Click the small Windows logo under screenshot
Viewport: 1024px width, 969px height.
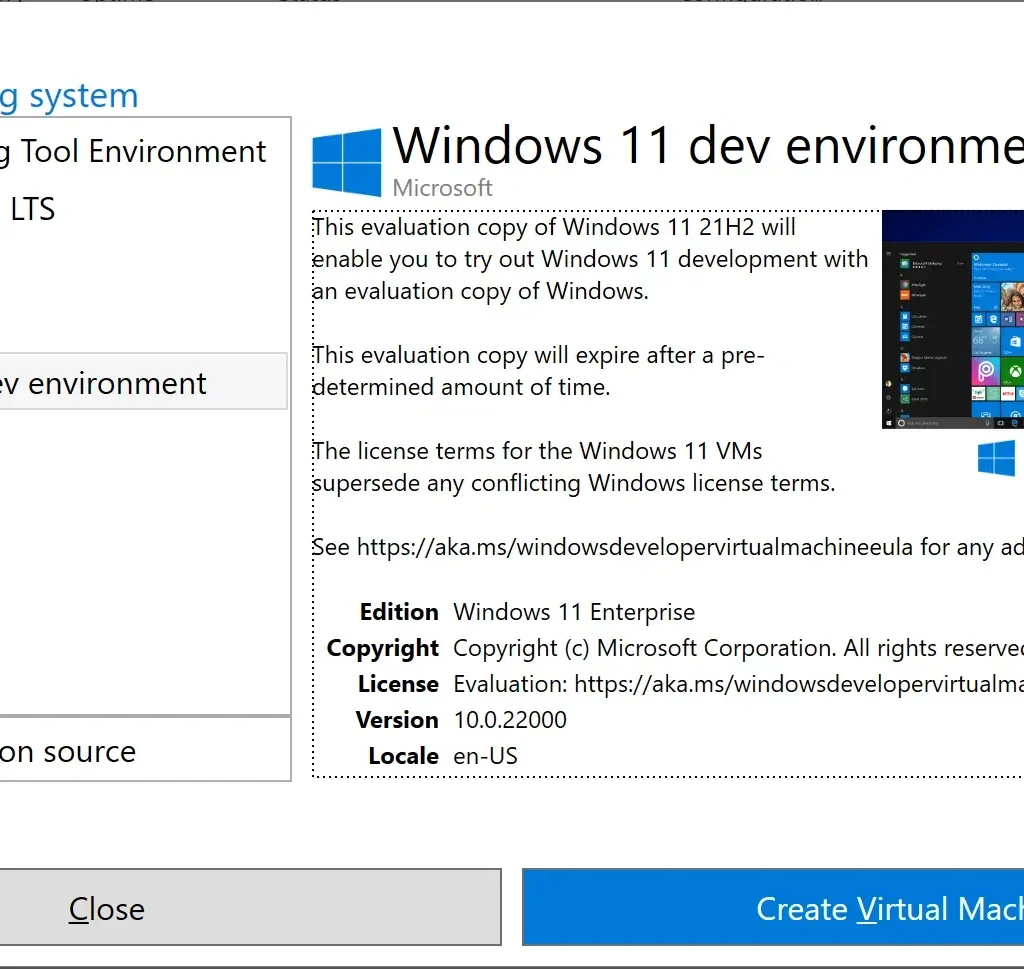pos(996,458)
